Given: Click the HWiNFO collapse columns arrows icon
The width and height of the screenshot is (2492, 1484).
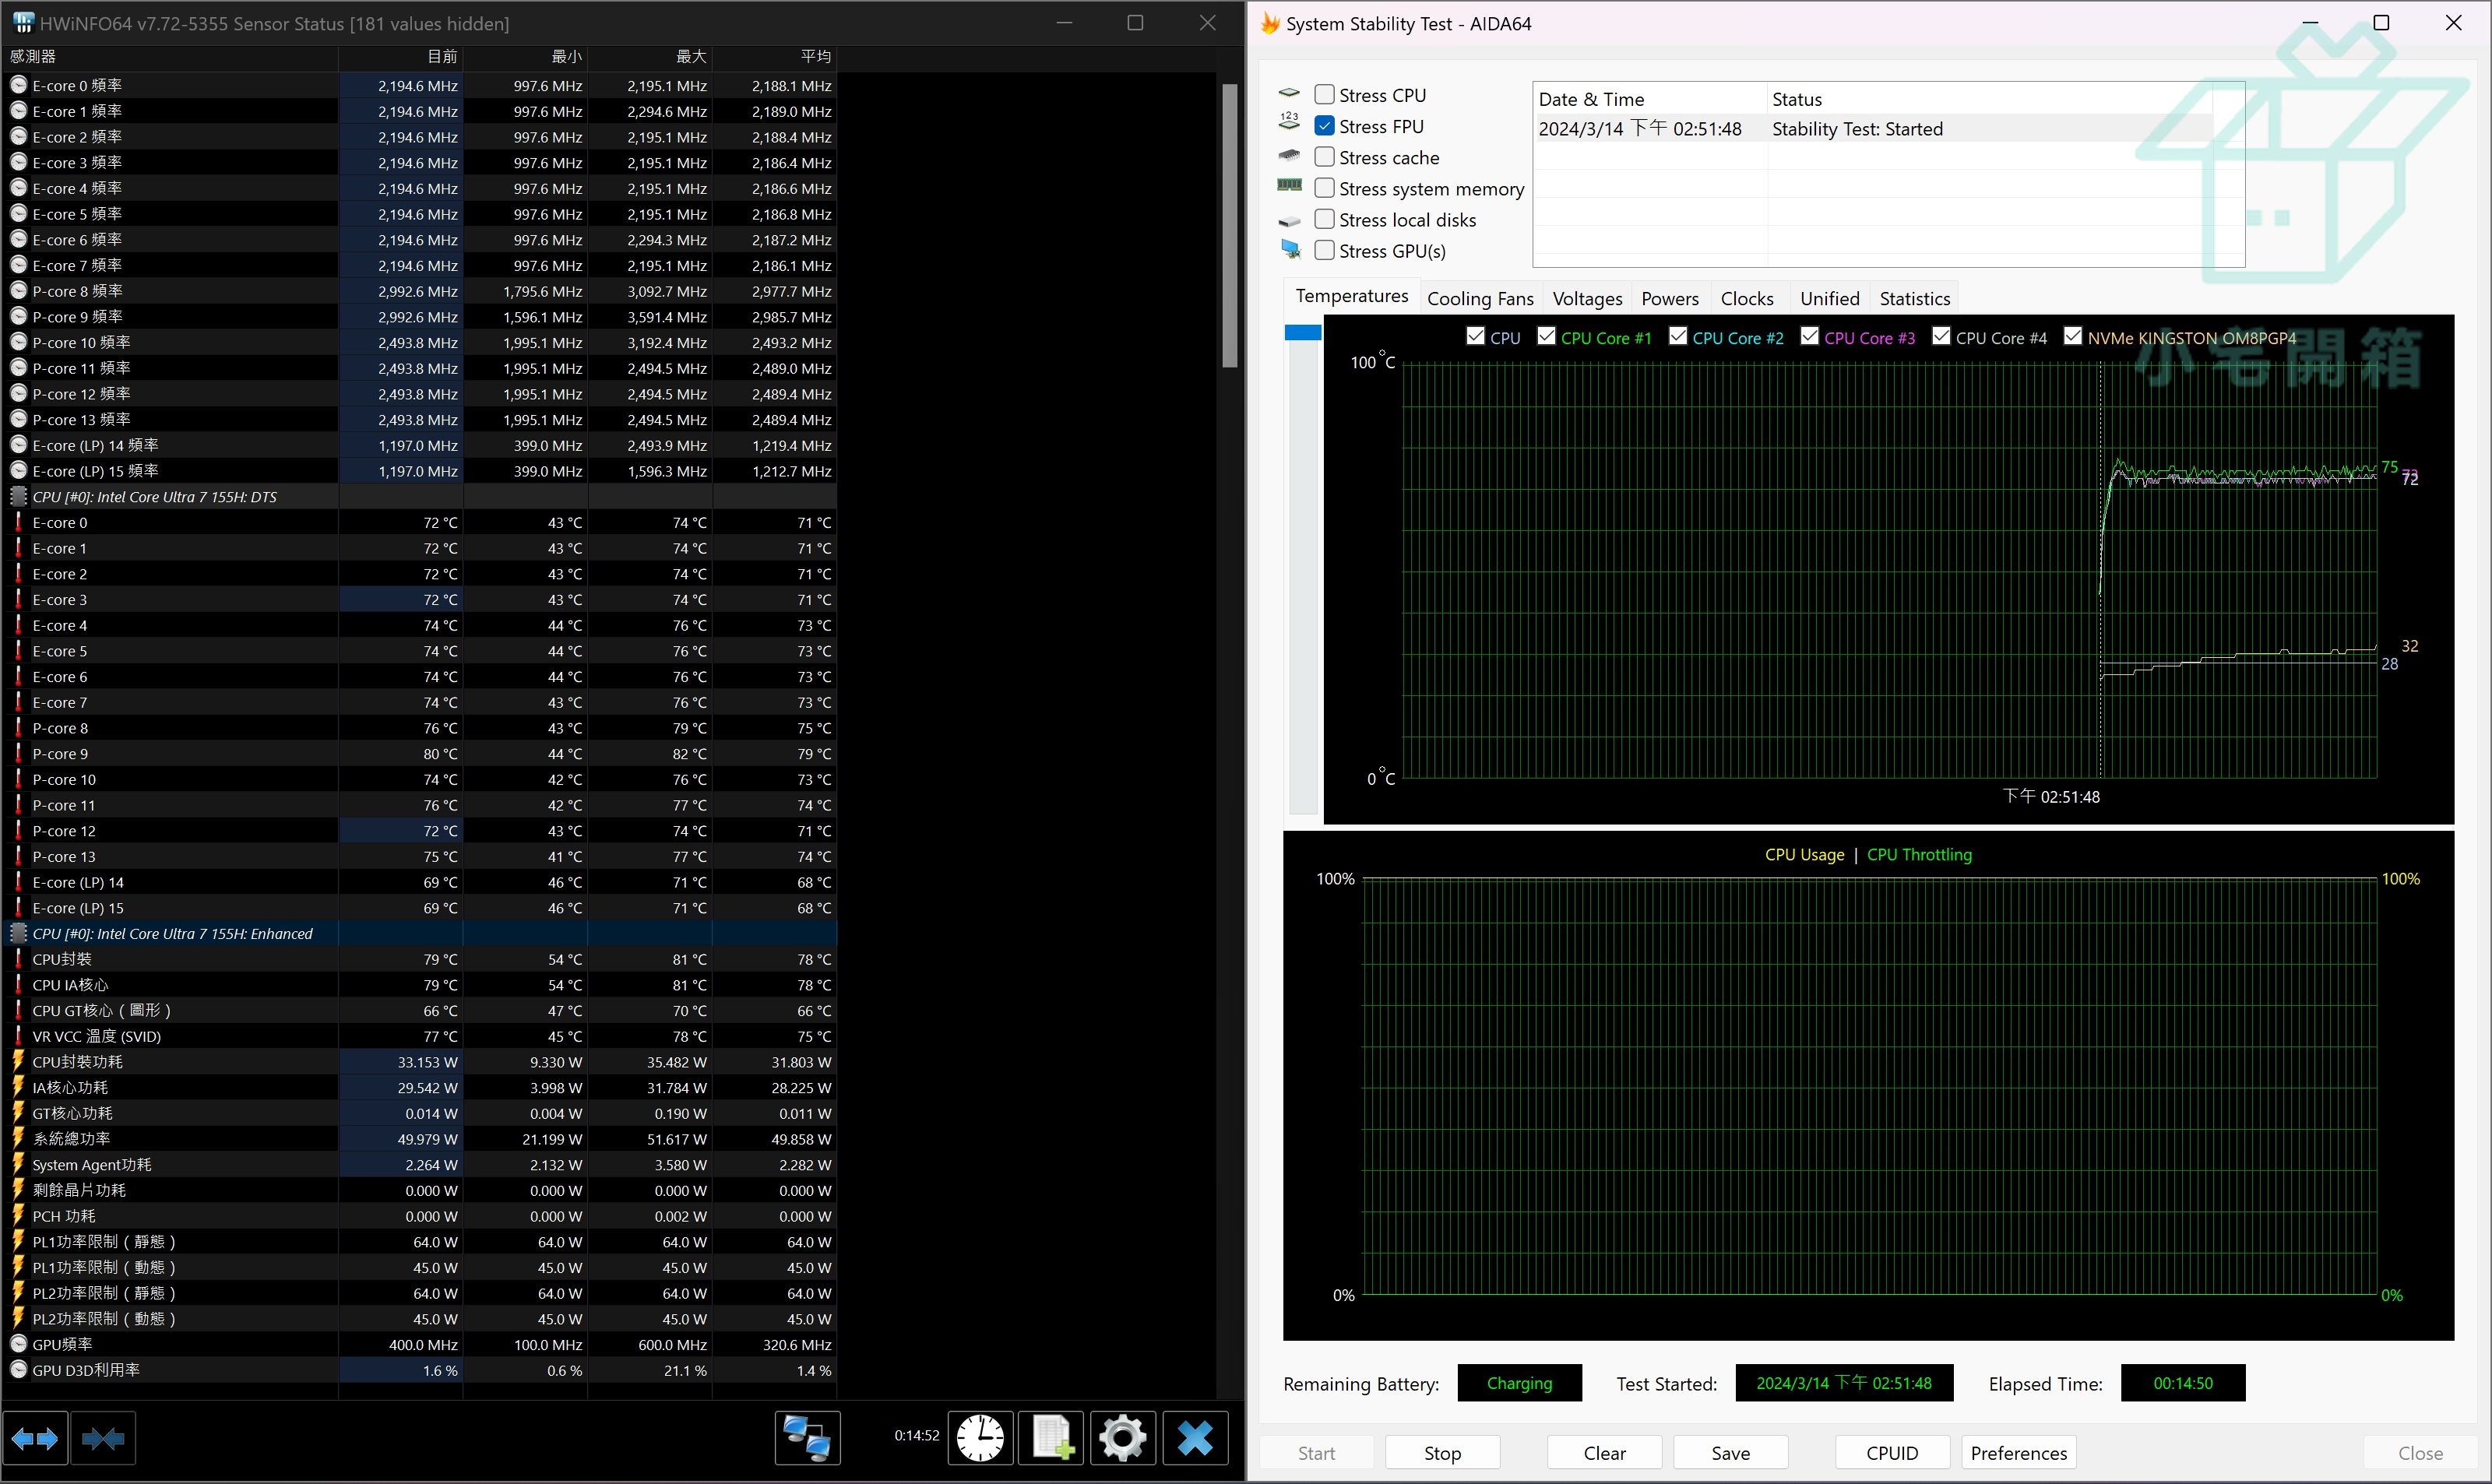Looking at the screenshot, I should (103, 1438).
